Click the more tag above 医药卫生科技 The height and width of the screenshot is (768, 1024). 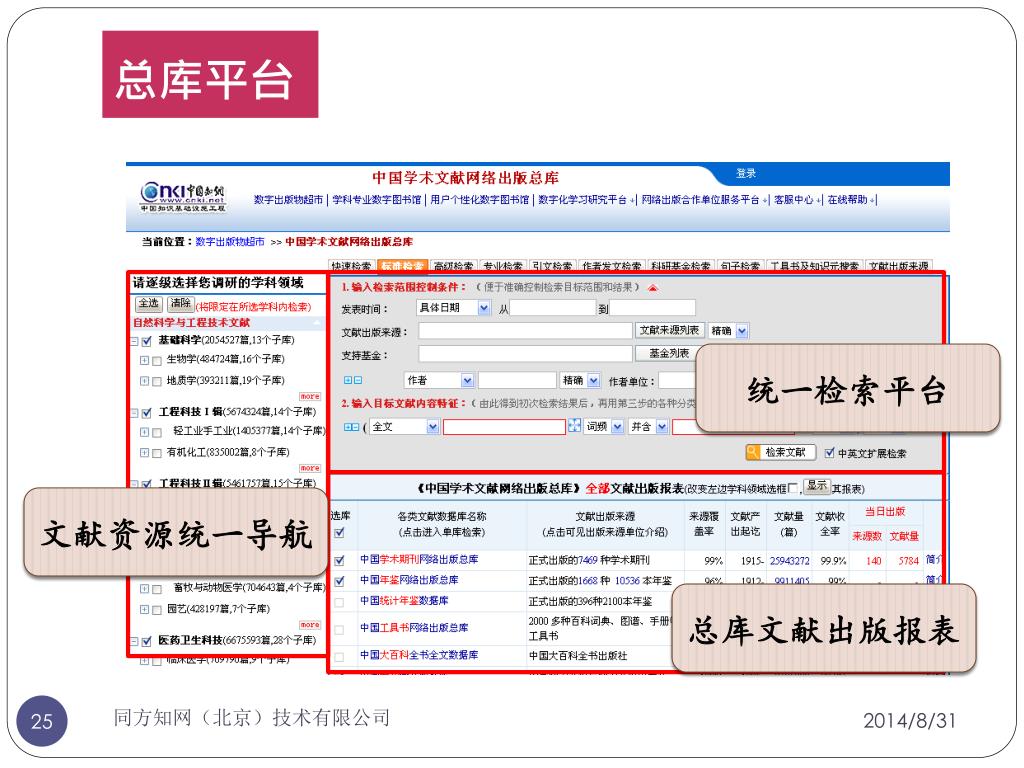[310, 625]
